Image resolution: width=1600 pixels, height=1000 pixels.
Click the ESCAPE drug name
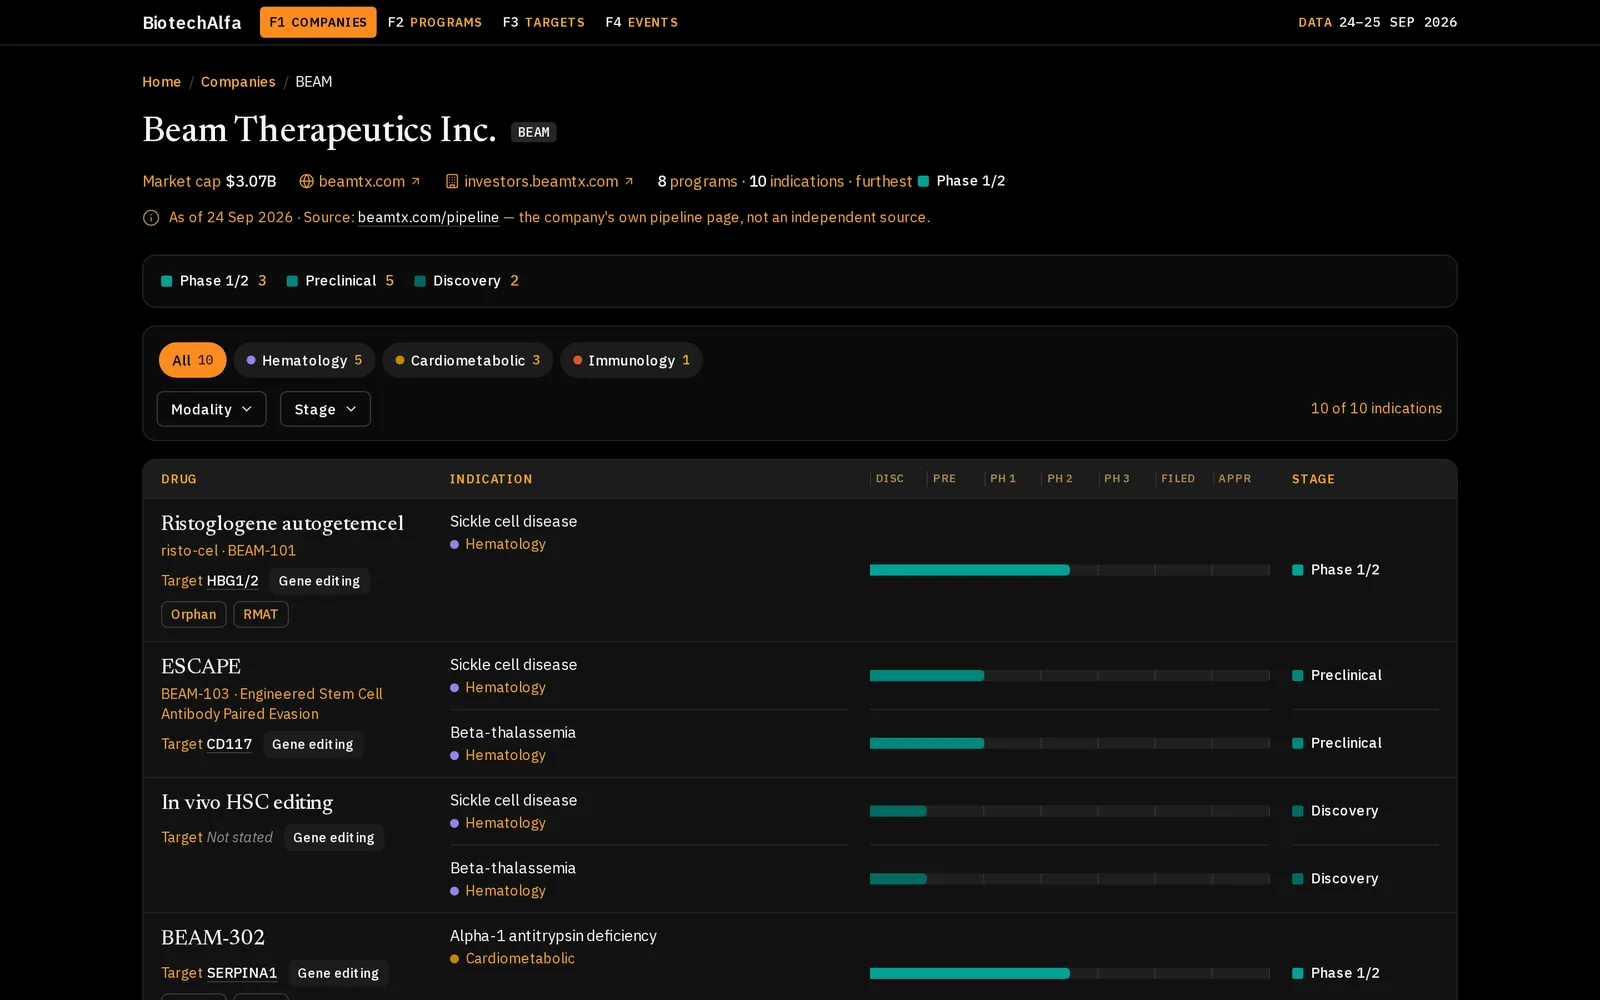(x=201, y=666)
